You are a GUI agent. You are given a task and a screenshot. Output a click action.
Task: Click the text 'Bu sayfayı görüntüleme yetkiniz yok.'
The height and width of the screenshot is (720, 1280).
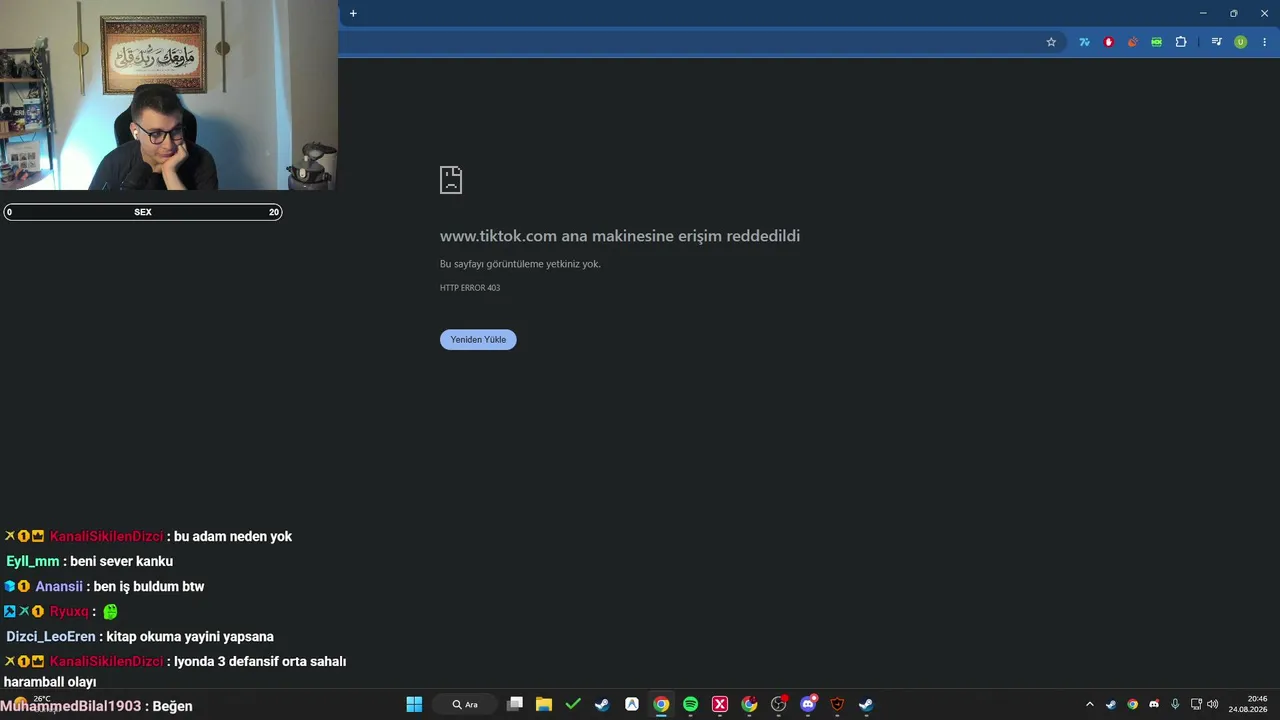(x=520, y=264)
